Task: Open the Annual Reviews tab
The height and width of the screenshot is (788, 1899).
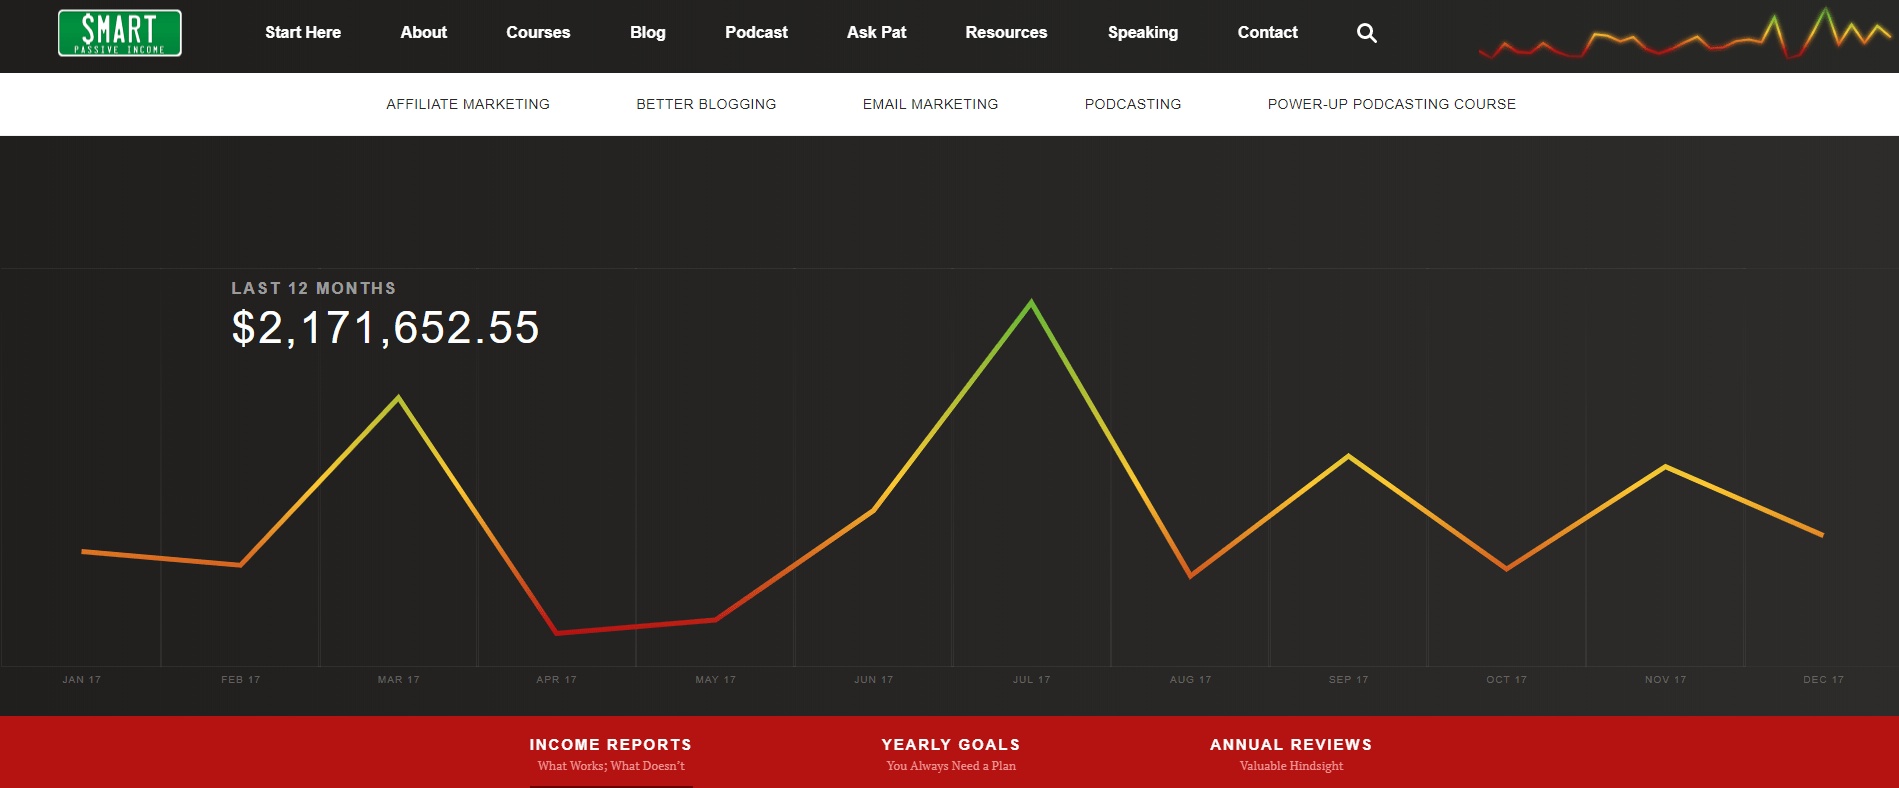Action: click(x=1291, y=754)
